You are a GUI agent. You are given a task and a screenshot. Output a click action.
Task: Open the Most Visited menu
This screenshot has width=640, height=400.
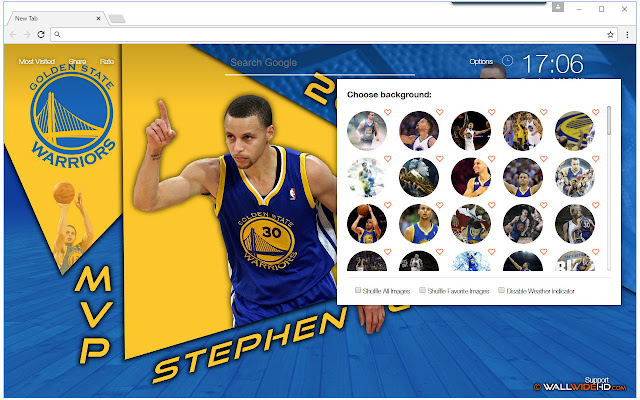point(37,62)
